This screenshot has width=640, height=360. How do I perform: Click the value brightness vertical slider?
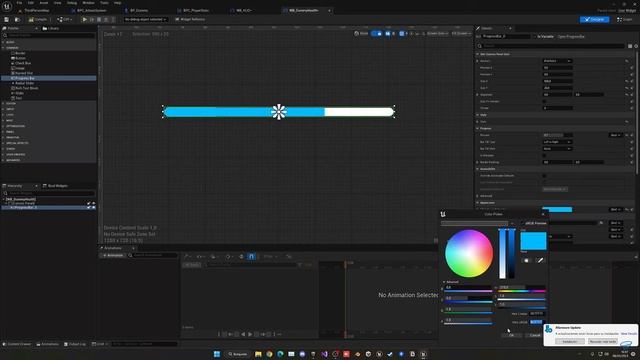click(511, 253)
